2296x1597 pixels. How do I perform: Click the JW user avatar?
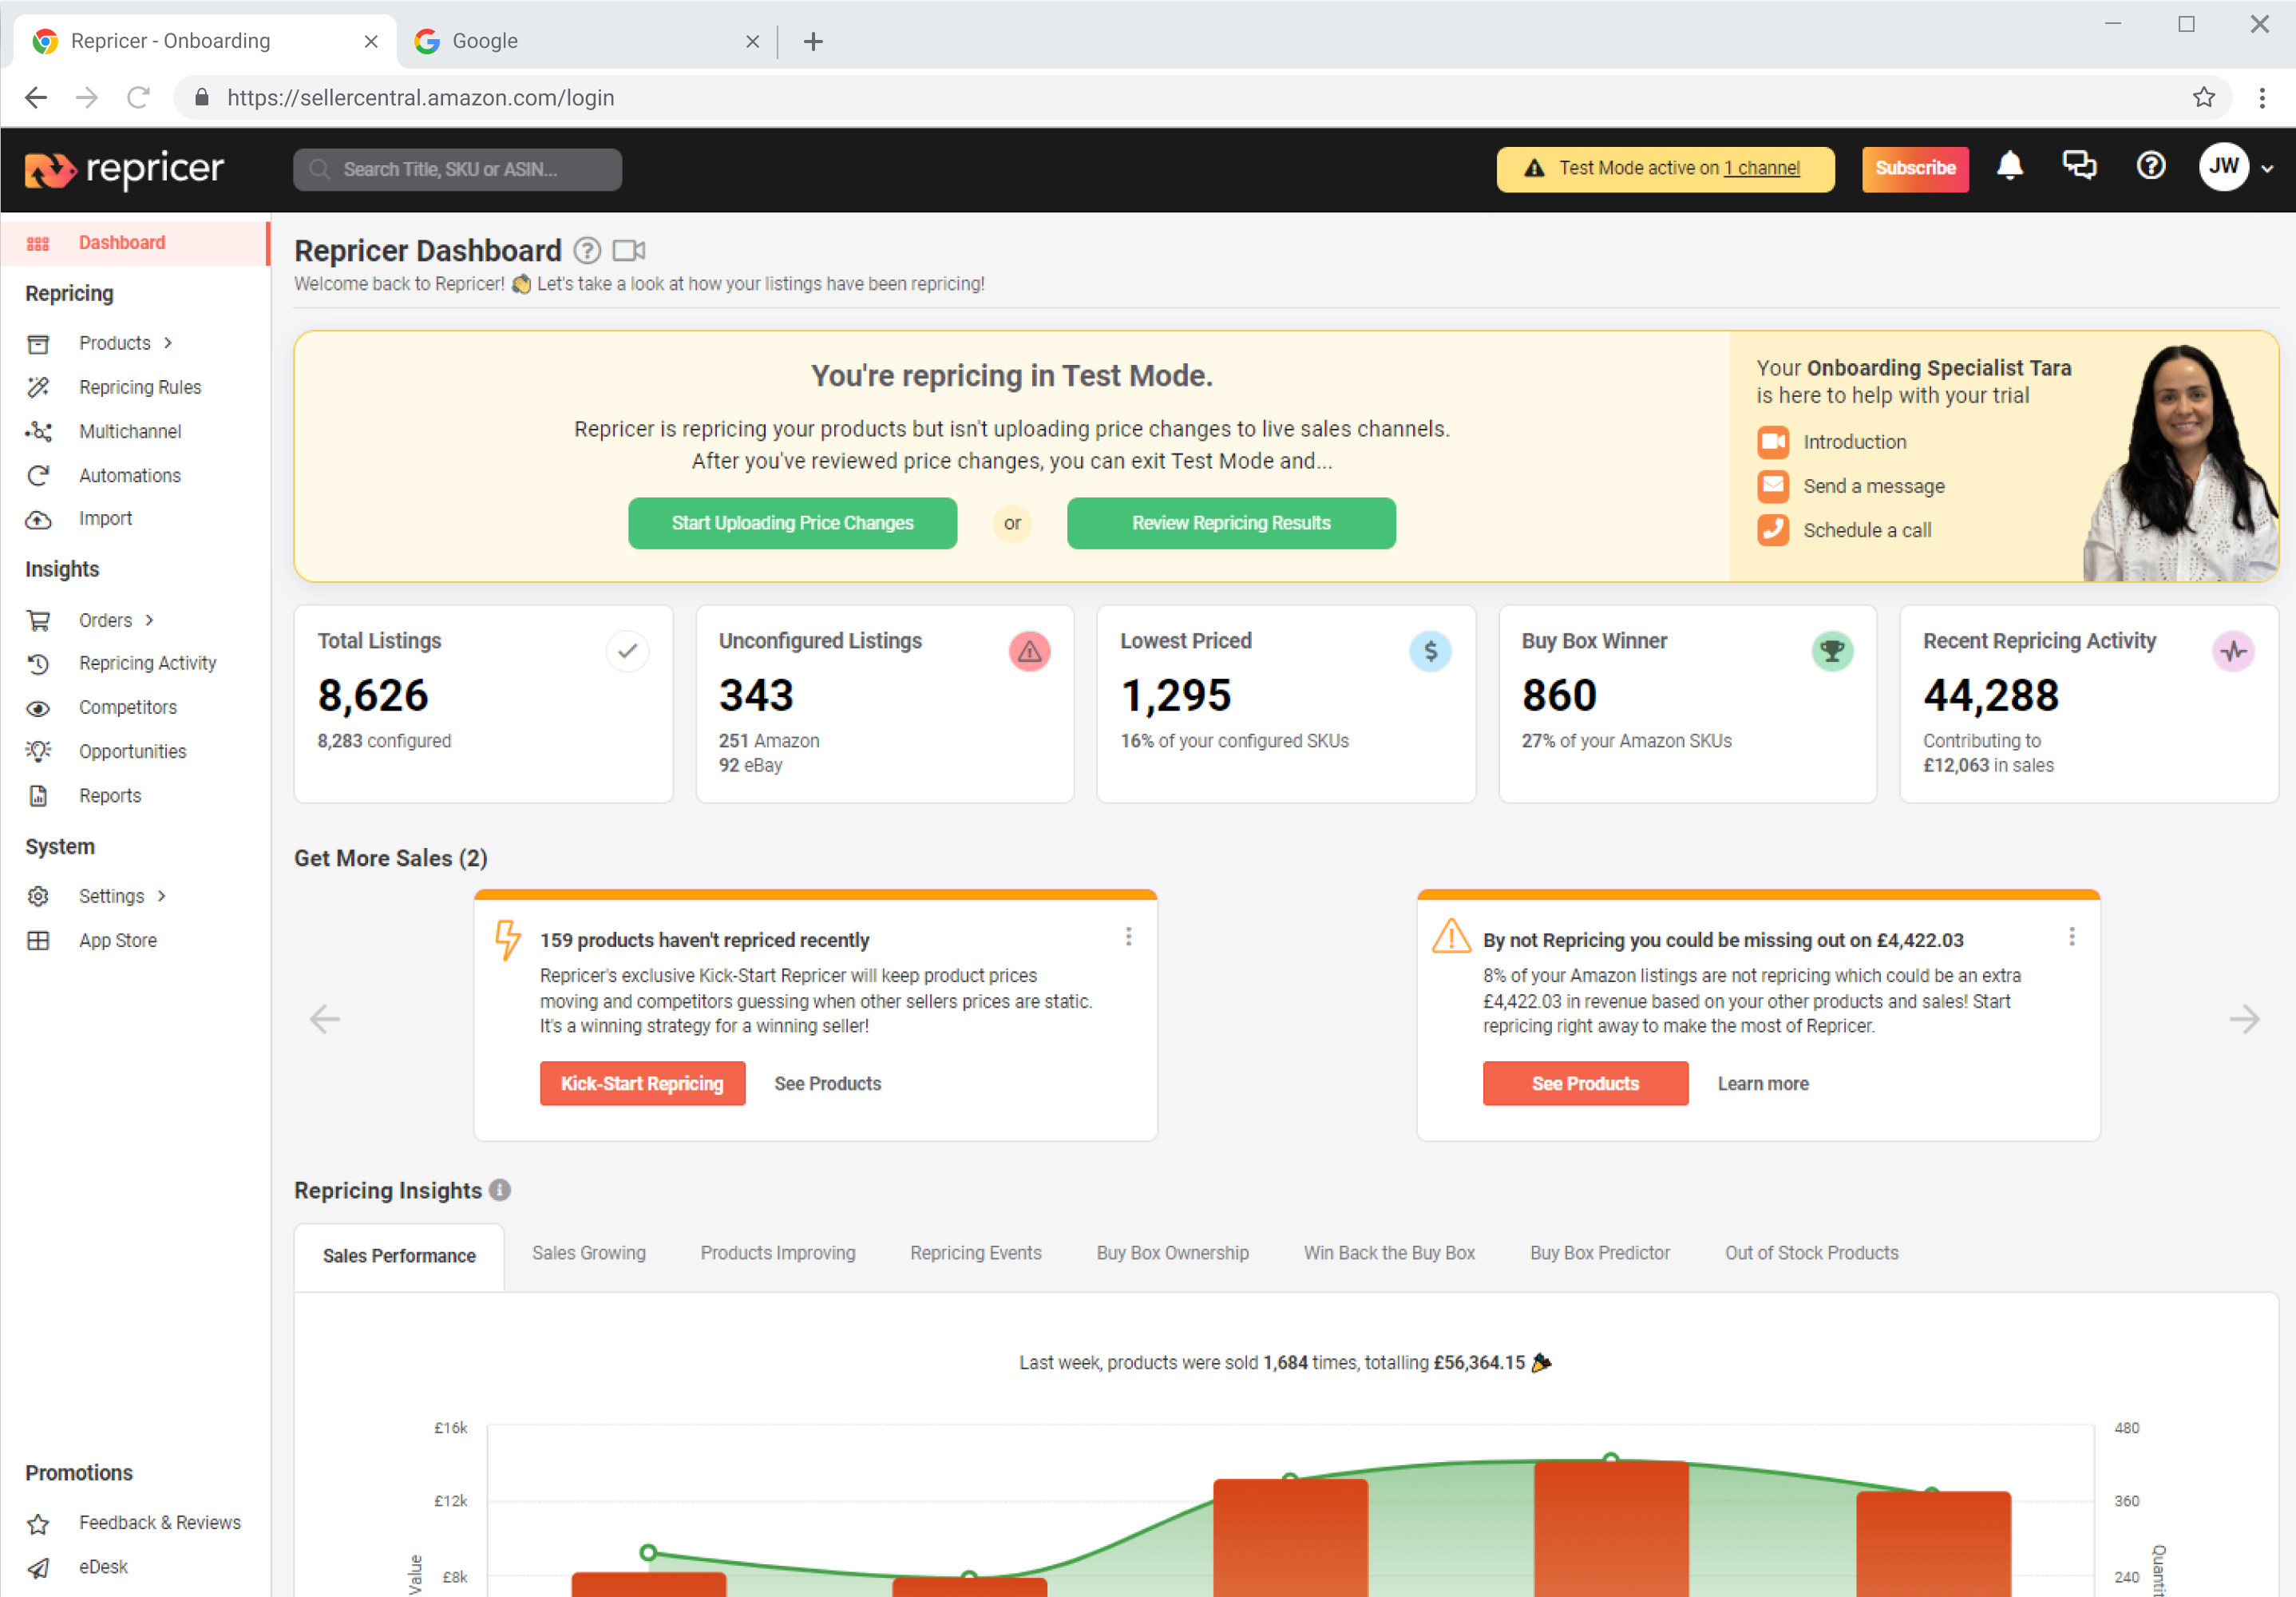[x=2223, y=167]
